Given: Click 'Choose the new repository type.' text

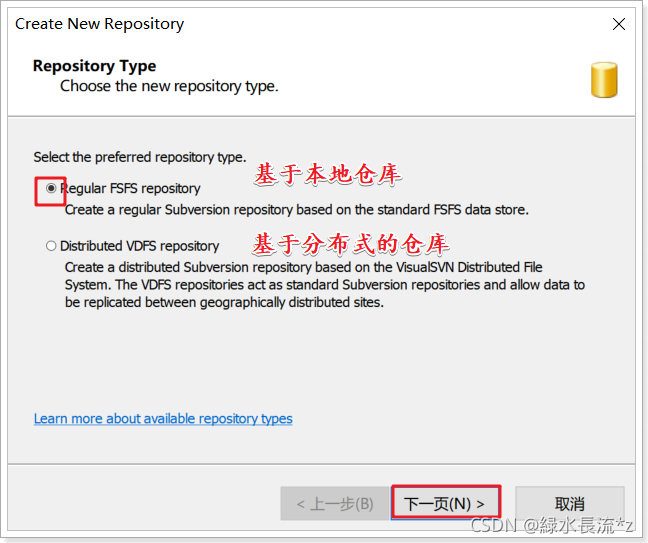Looking at the screenshot, I should (169, 86).
